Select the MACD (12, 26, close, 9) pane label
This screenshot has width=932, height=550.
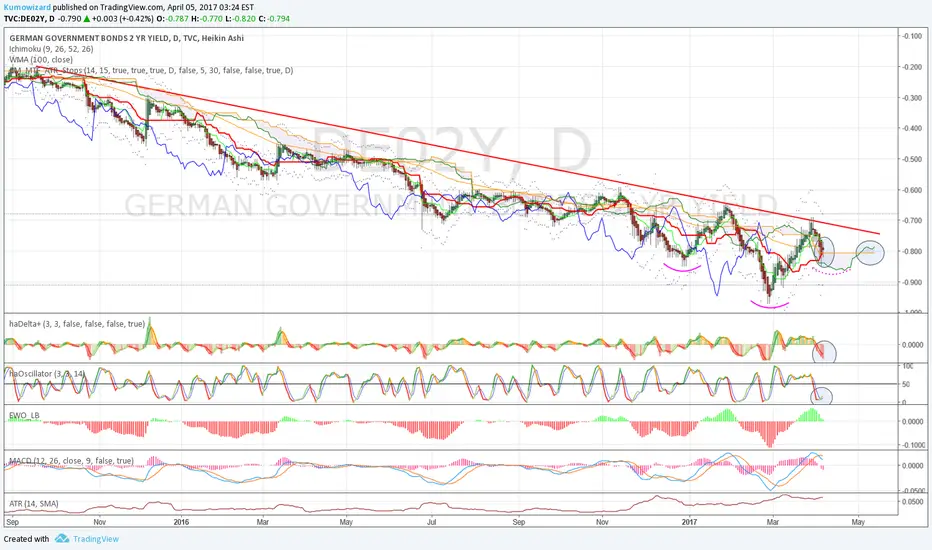[x=71, y=460]
